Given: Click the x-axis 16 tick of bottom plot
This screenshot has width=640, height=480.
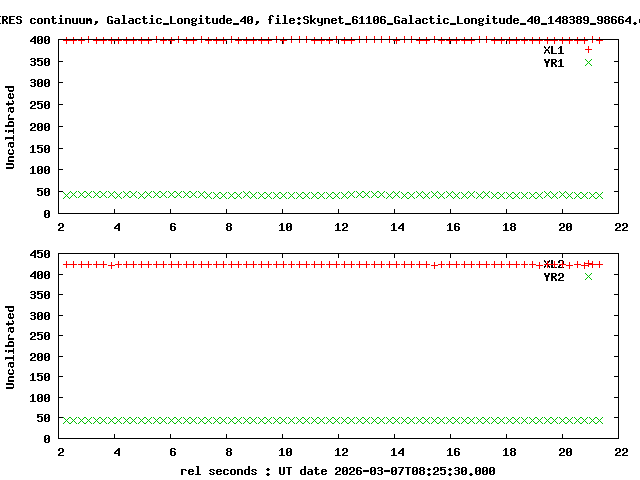Looking at the screenshot, I should 453,452.
